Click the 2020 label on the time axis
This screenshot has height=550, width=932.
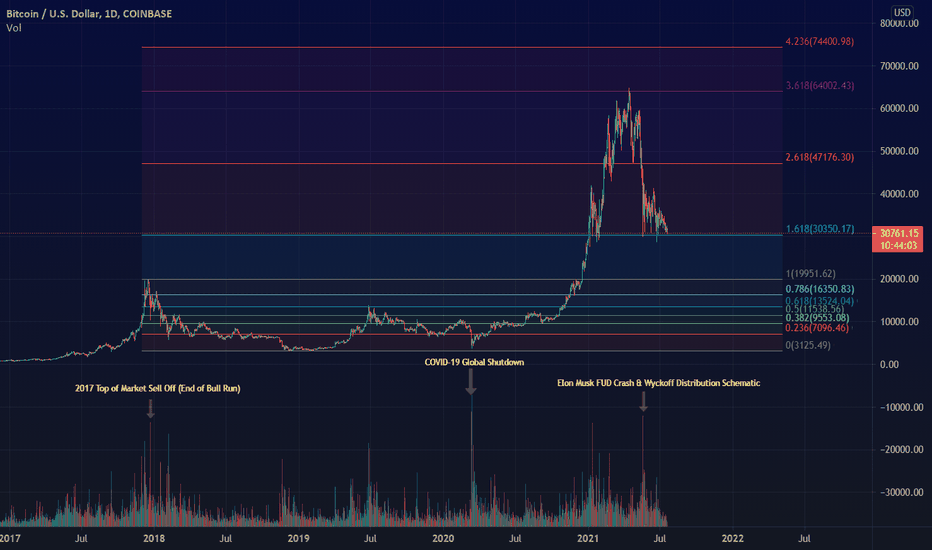pyautogui.click(x=443, y=539)
